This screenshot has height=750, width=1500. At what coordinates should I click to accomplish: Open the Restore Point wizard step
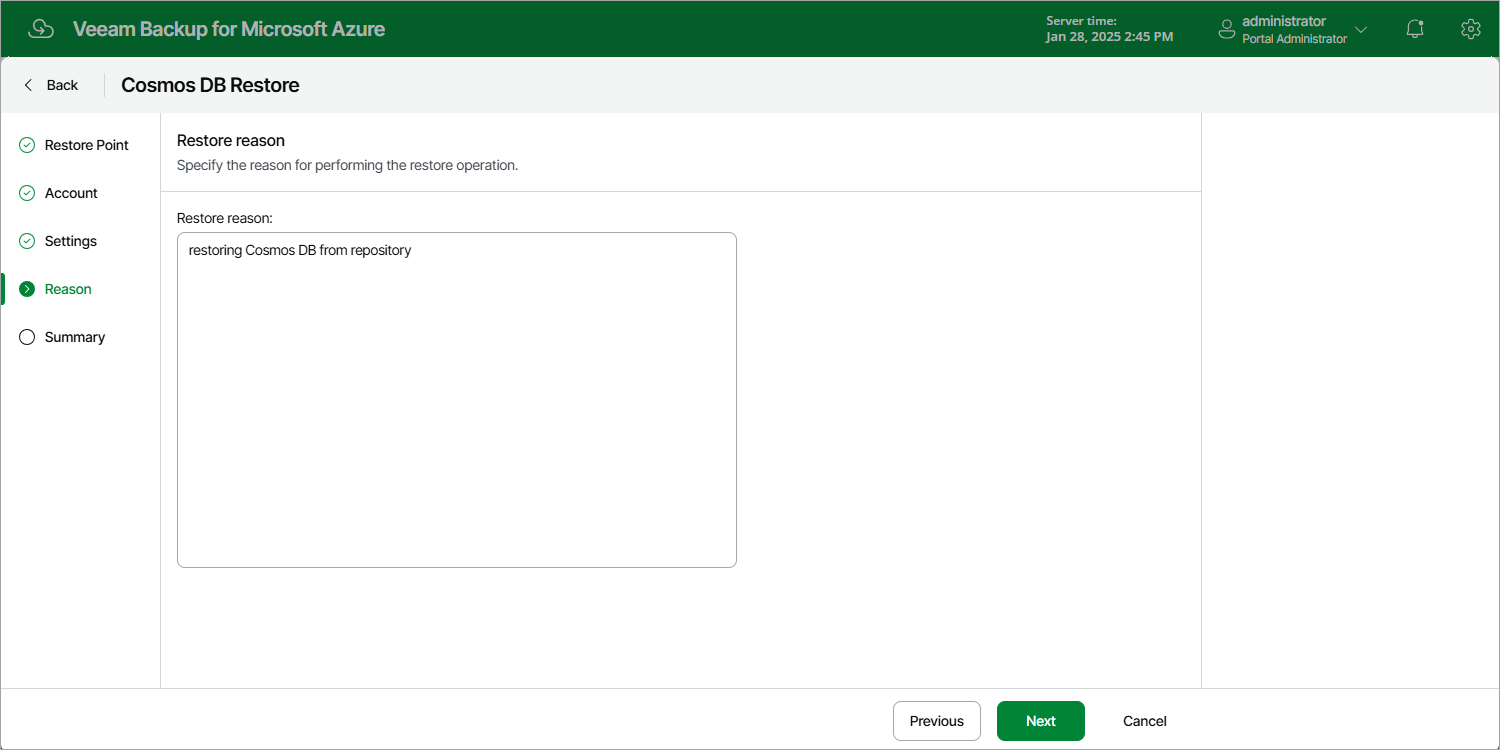click(x=87, y=145)
